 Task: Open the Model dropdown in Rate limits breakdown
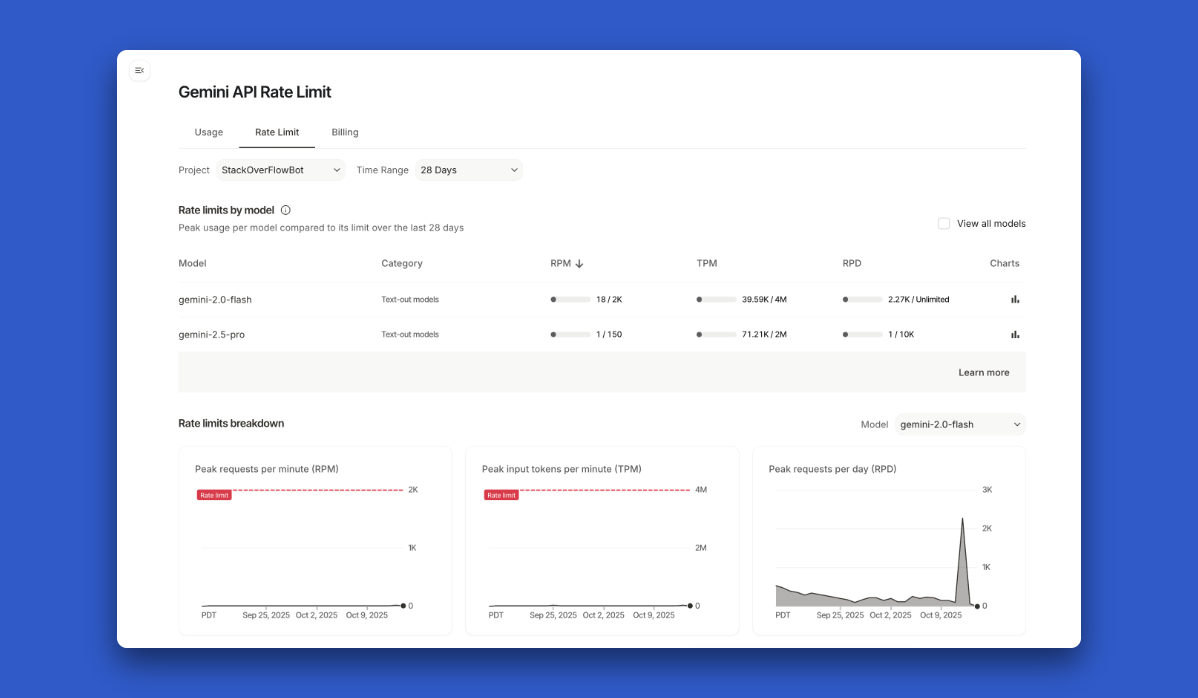[x=960, y=425]
